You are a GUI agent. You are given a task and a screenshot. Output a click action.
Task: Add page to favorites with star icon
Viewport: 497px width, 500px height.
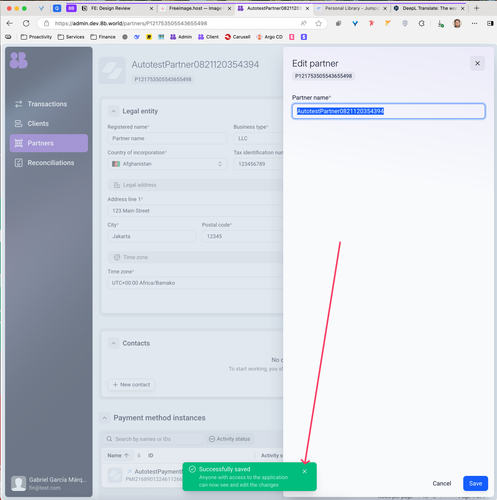(x=319, y=23)
